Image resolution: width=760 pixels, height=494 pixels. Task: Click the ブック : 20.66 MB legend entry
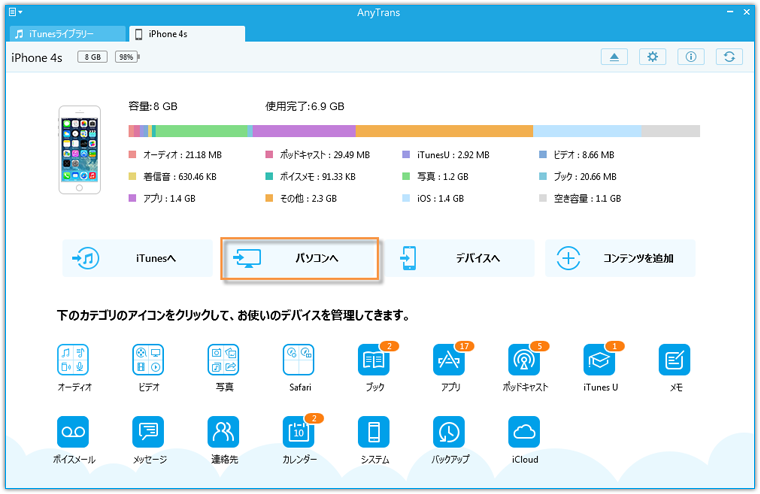pos(578,176)
